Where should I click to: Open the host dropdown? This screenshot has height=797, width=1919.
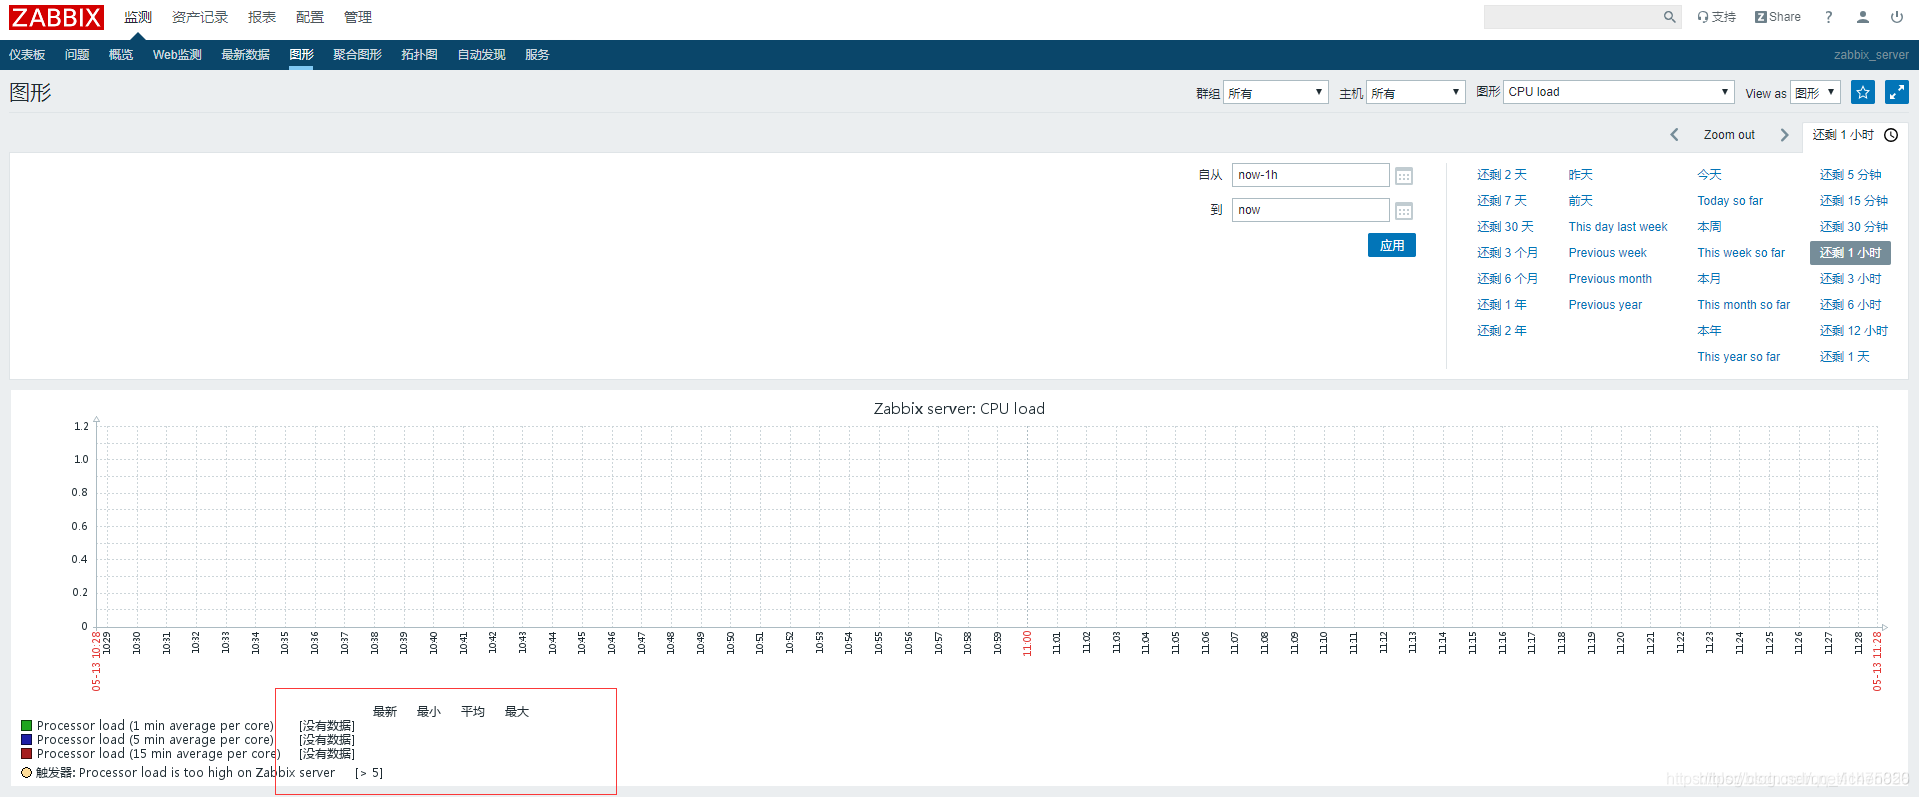[1416, 92]
